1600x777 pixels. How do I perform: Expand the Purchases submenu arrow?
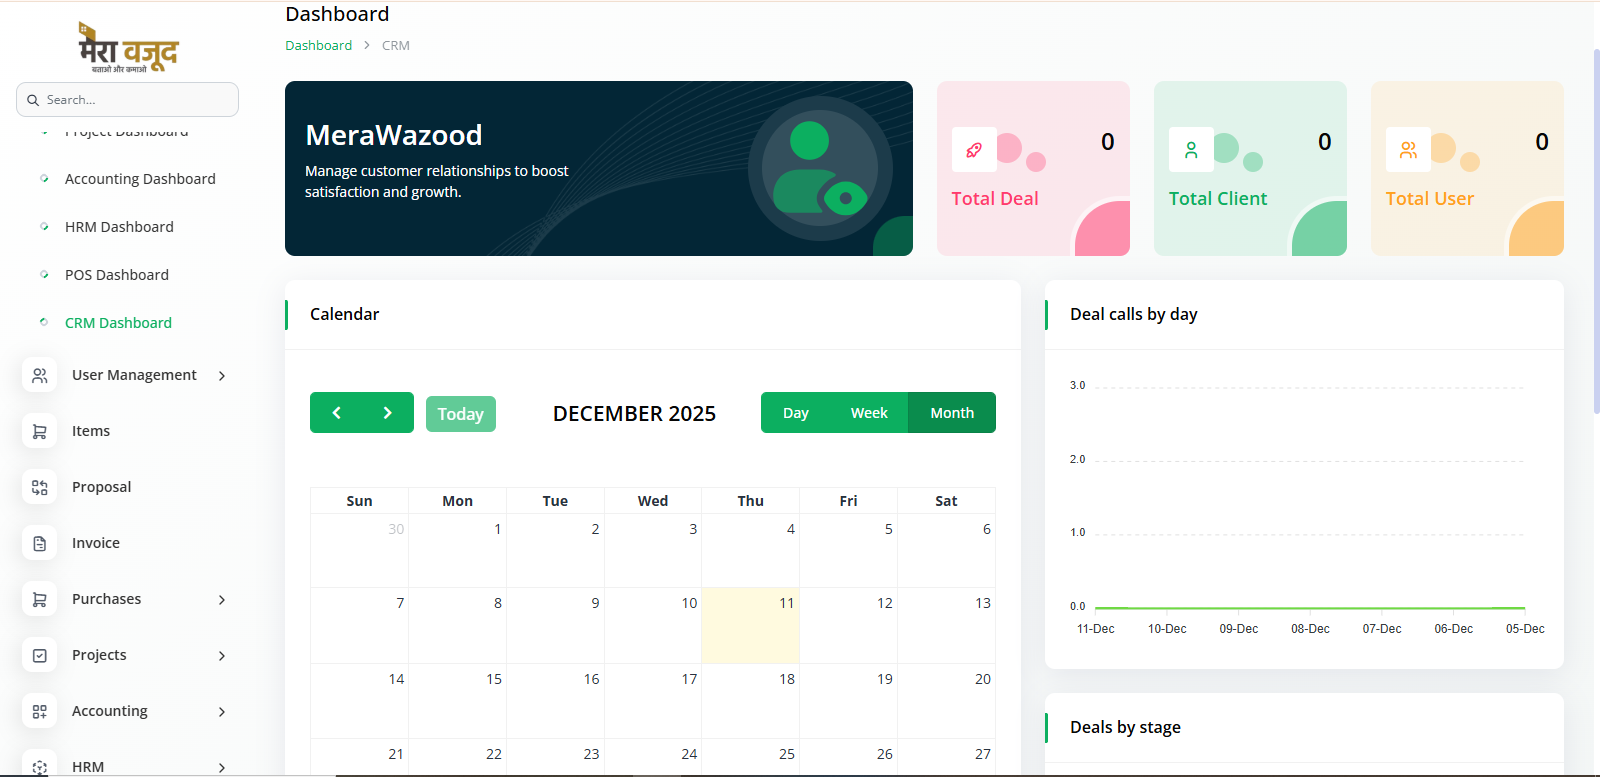[222, 600]
